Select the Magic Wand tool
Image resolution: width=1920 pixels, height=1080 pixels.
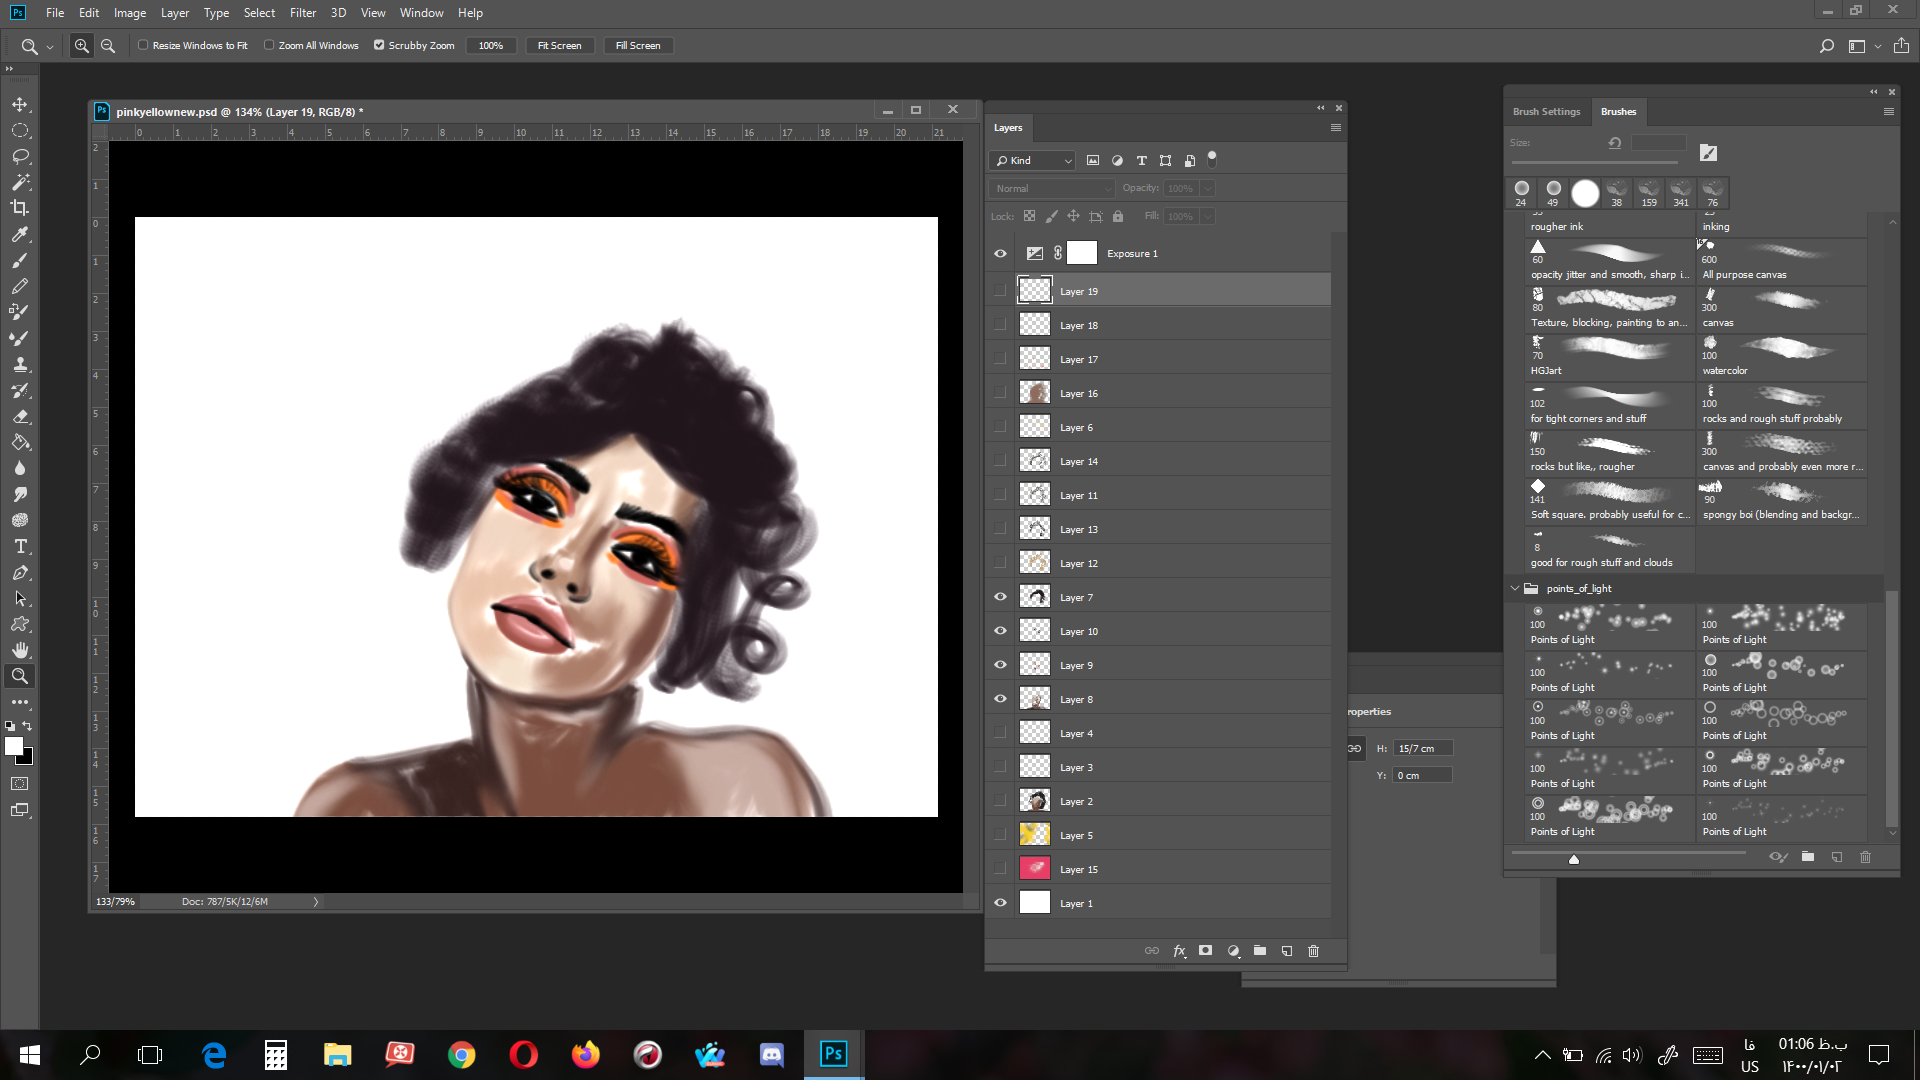(x=20, y=183)
